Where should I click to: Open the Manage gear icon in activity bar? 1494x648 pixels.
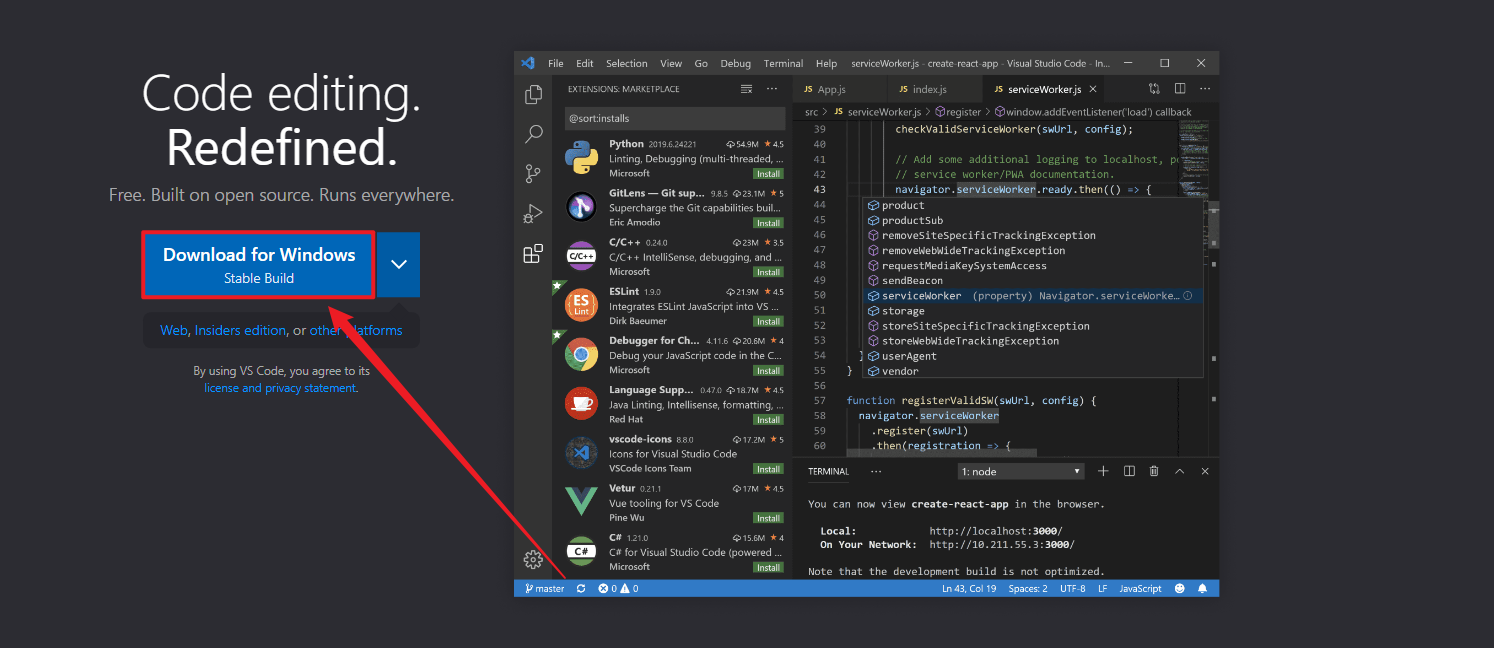pyautogui.click(x=533, y=560)
